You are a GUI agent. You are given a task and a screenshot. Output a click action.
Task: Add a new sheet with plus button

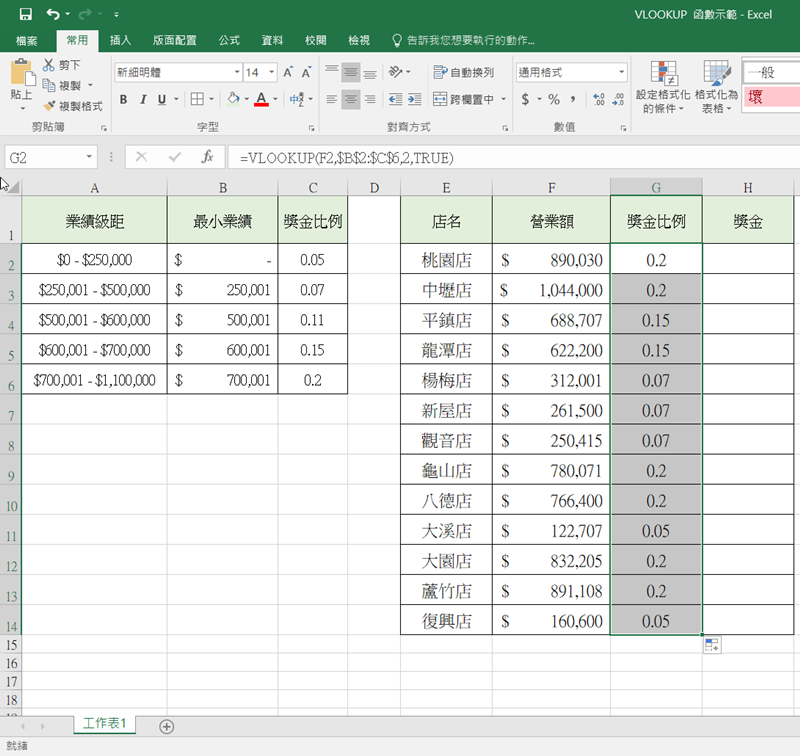tap(167, 726)
